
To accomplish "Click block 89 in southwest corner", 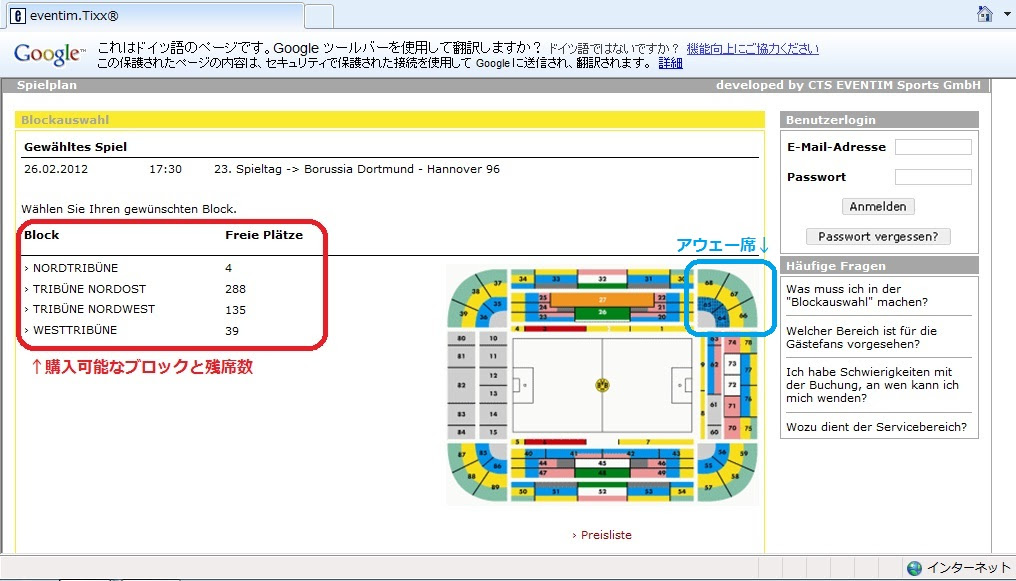I will pos(495,487).
